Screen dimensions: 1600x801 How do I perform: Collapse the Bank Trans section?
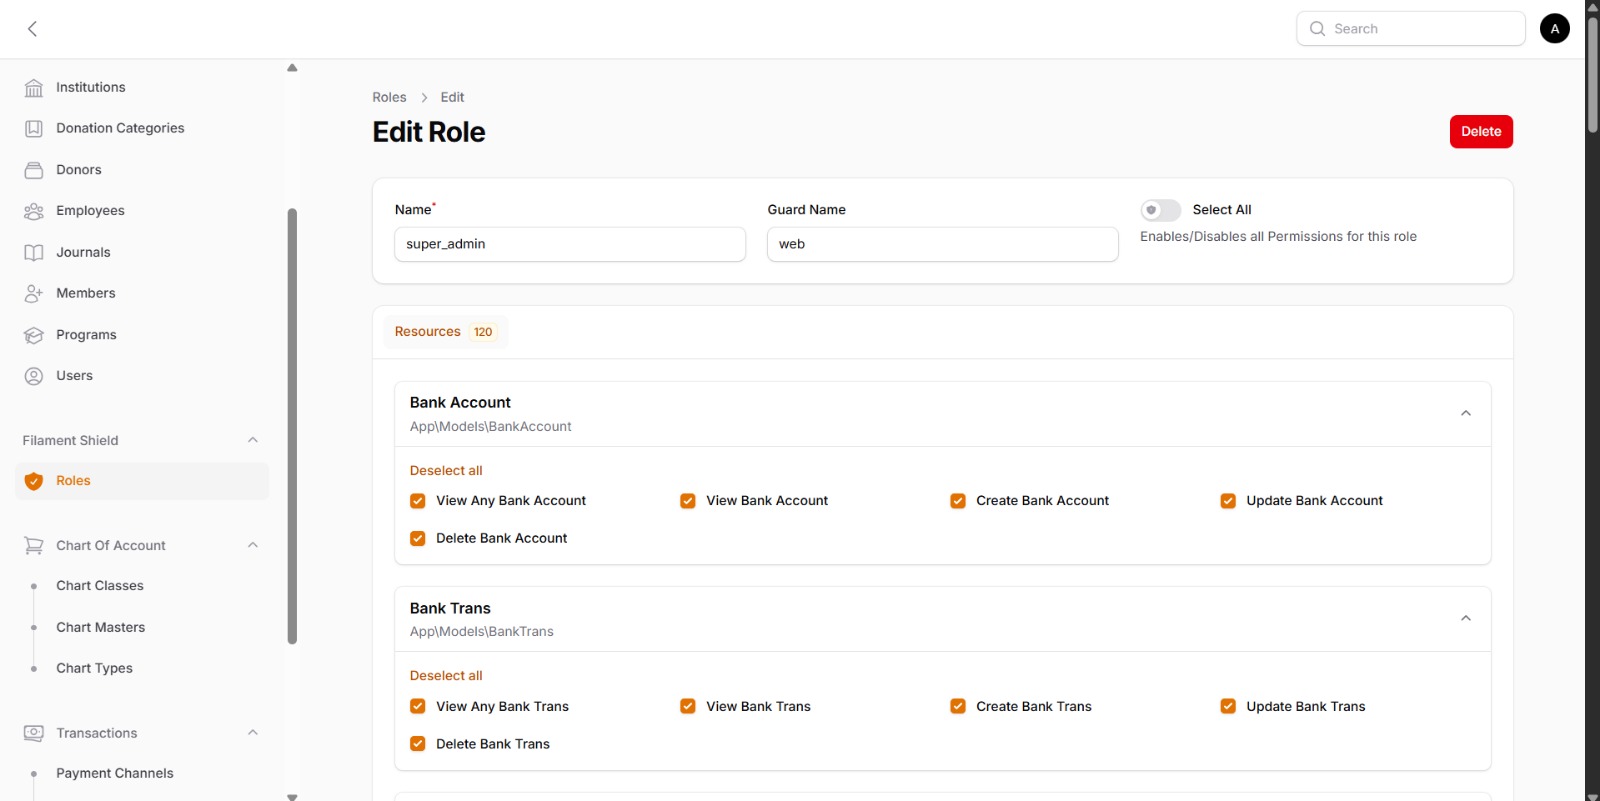[1466, 619]
